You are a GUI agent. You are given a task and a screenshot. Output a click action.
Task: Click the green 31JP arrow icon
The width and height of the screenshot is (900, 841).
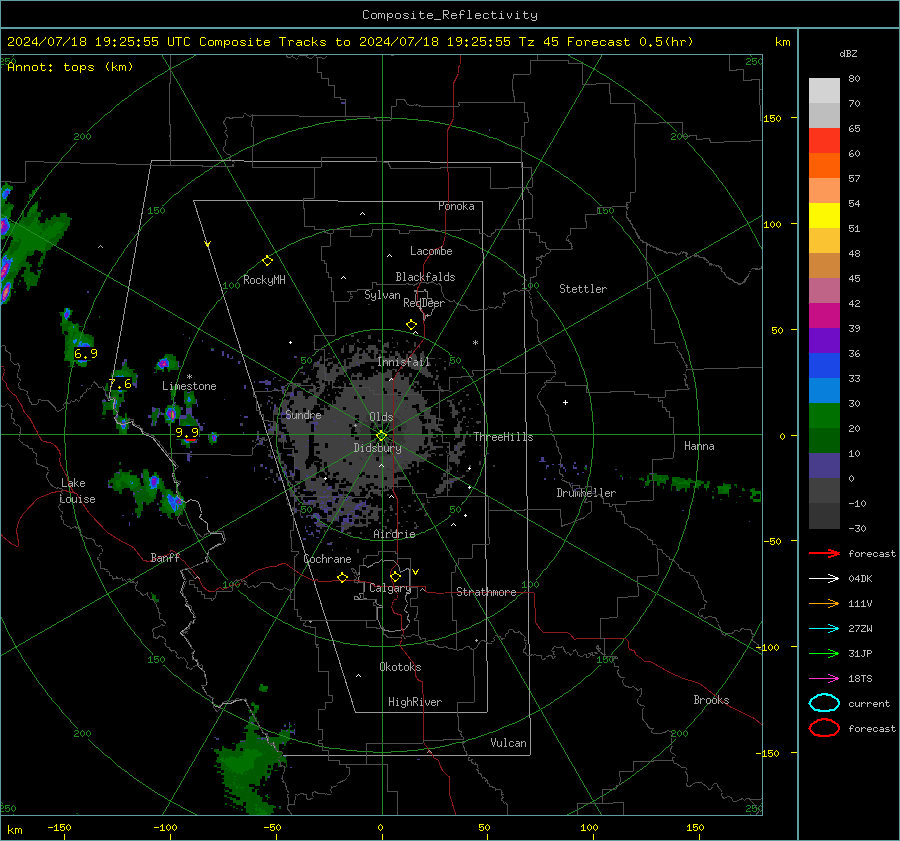pyautogui.click(x=824, y=653)
